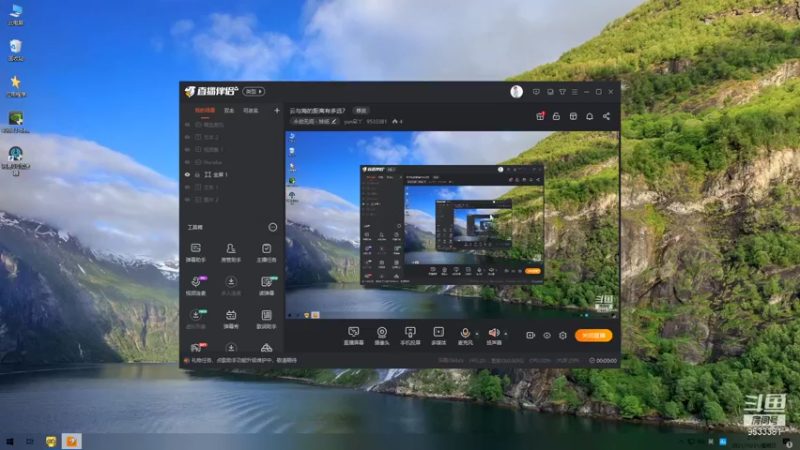Screen dimensions: 800x450
Task: Select the Naraka source row
Action: click(x=232, y=162)
